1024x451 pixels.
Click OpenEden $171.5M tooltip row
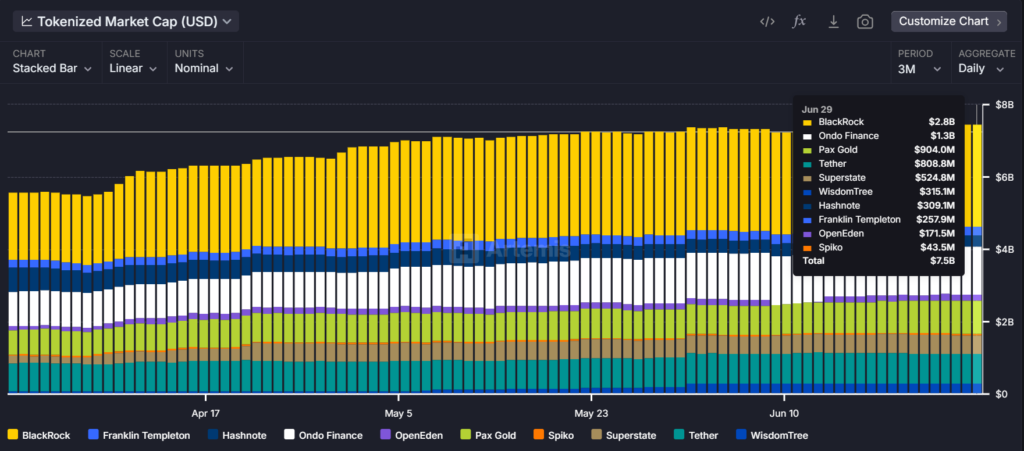click(878, 234)
